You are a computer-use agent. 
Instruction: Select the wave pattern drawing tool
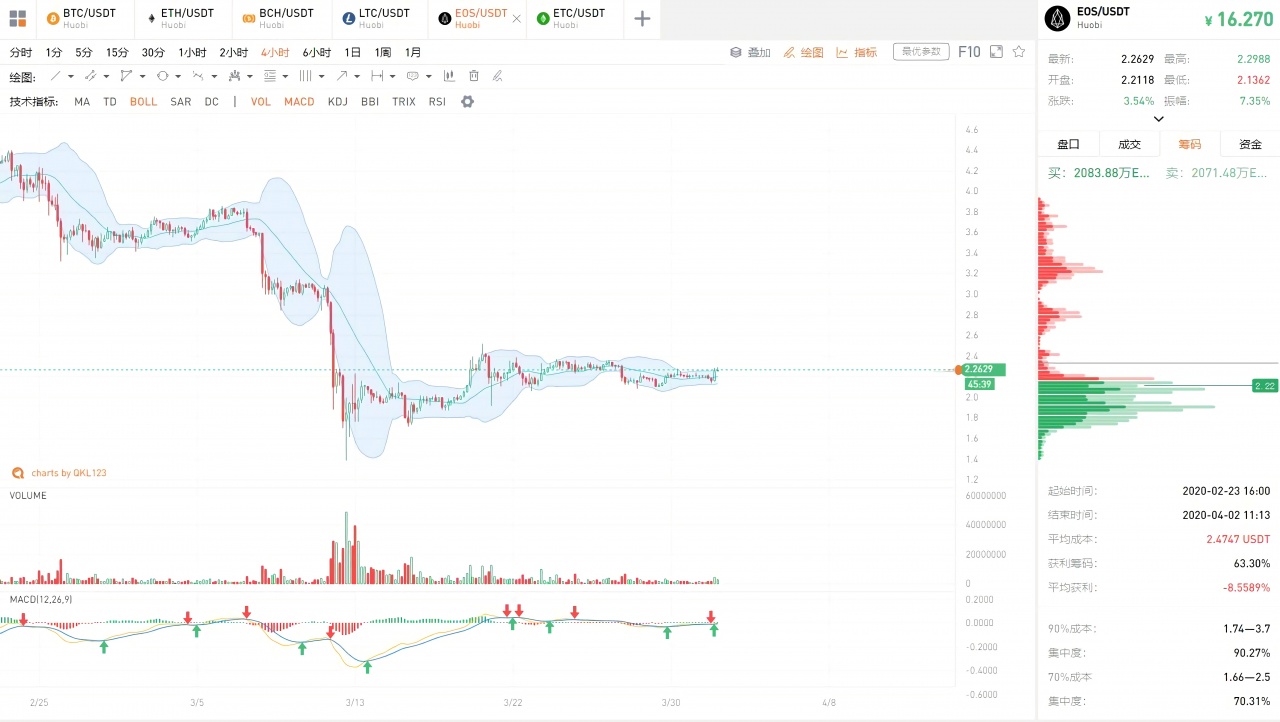(x=198, y=76)
